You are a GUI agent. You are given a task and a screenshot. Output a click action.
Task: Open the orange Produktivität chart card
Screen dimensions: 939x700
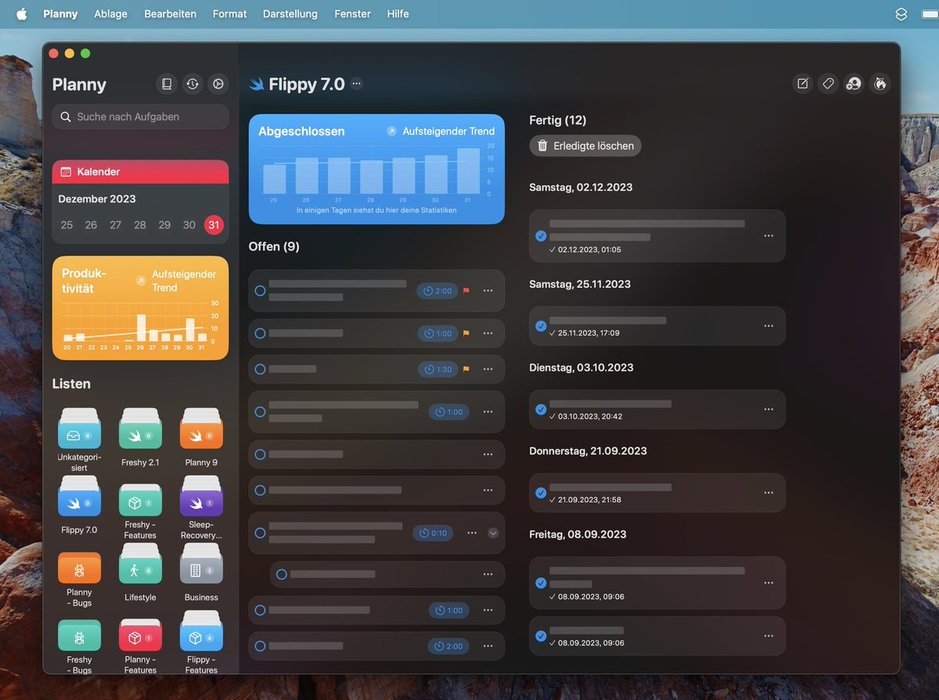click(140, 308)
